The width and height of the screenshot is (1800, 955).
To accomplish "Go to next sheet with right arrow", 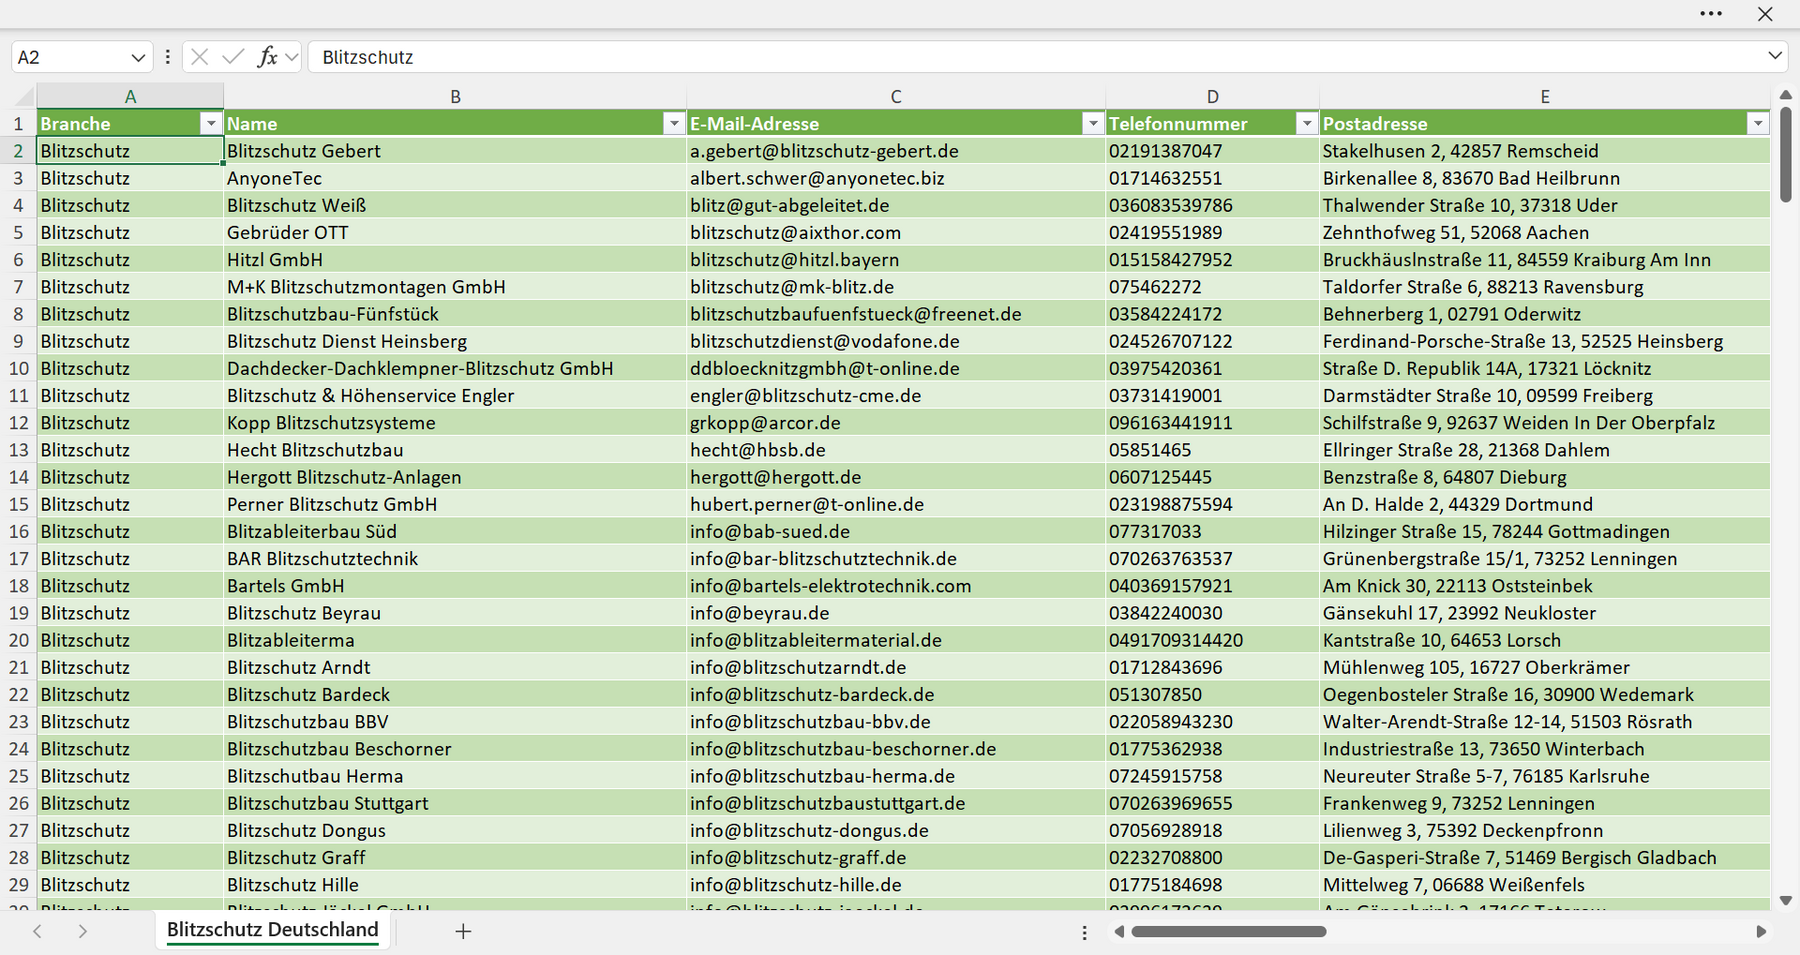I will click(x=83, y=931).
